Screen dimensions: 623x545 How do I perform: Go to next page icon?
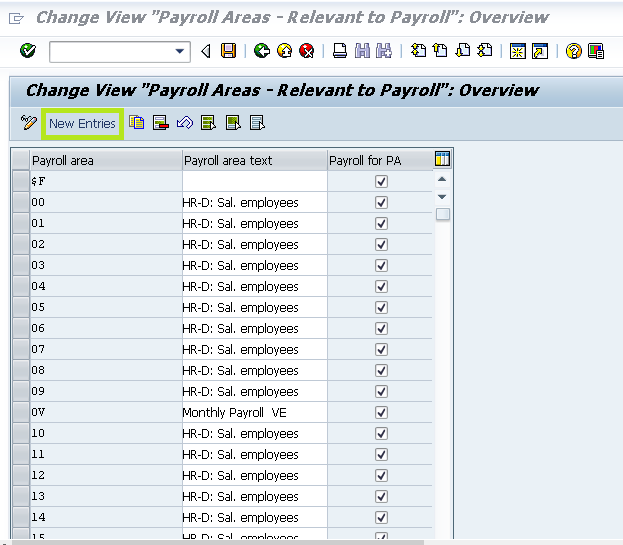point(463,51)
